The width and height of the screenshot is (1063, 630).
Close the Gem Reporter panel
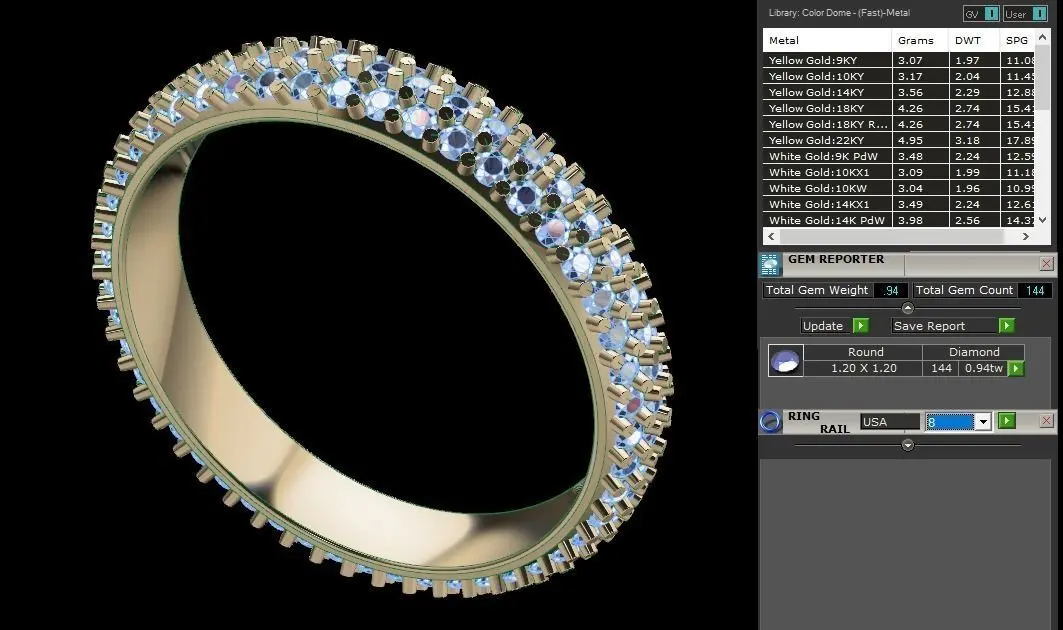(1046, 263)
